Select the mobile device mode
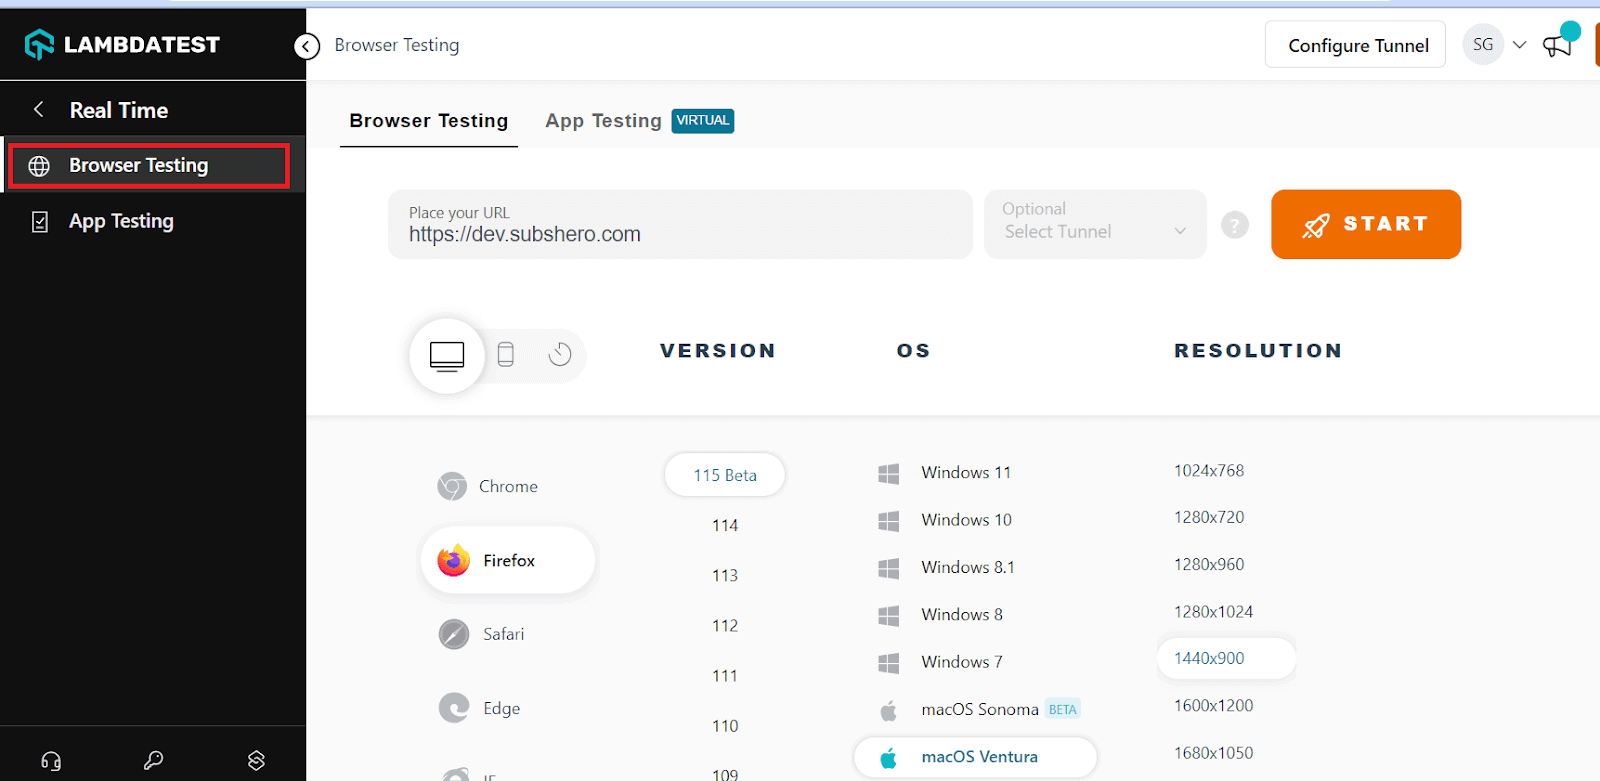Image resolution: width=1600 pixels, height=781 pixels. pos(506,354)
